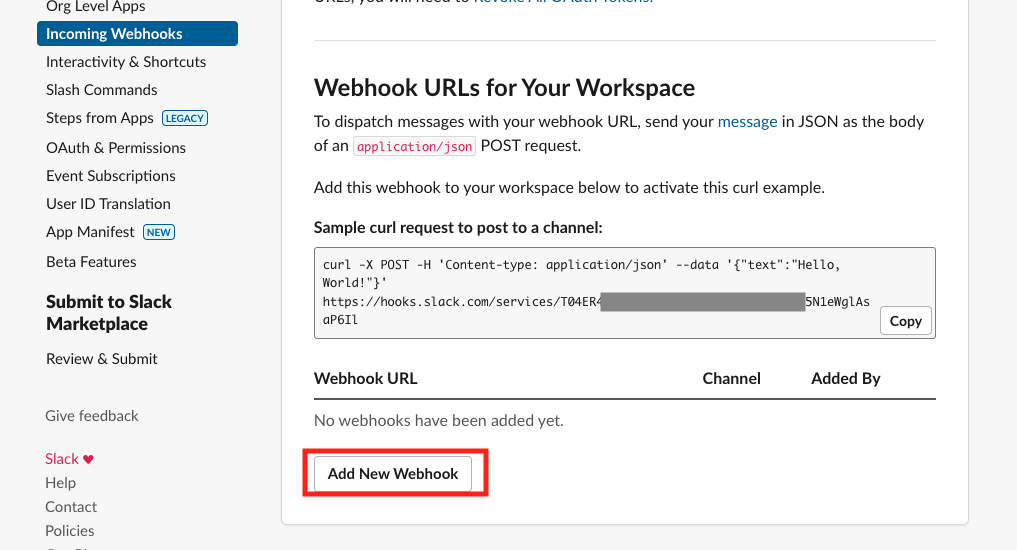This screenshot has width=1017, height=550.
Task: Open User ID Translation page
Action: [108, 204]
